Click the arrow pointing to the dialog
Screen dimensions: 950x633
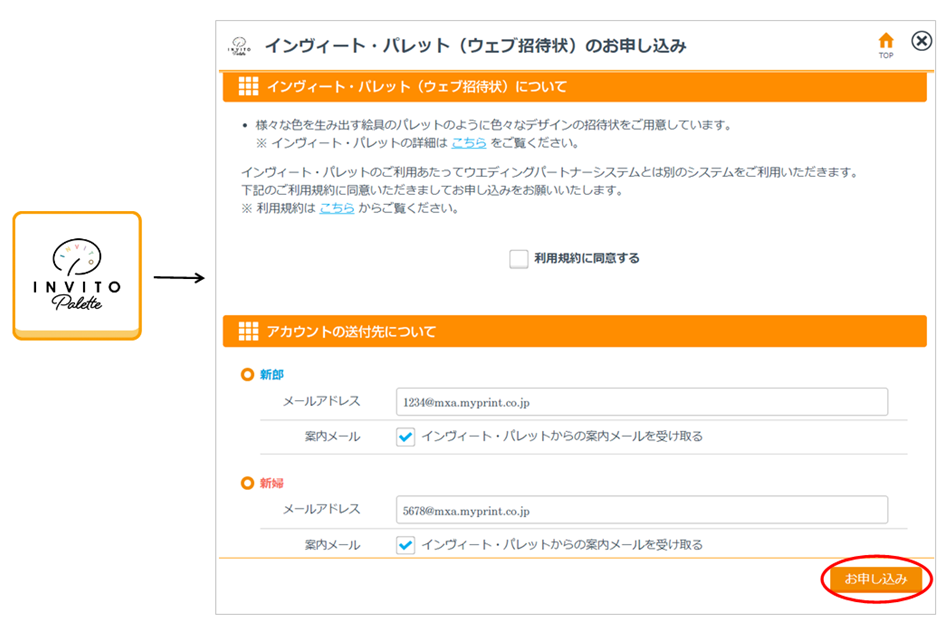click(178, 277)
